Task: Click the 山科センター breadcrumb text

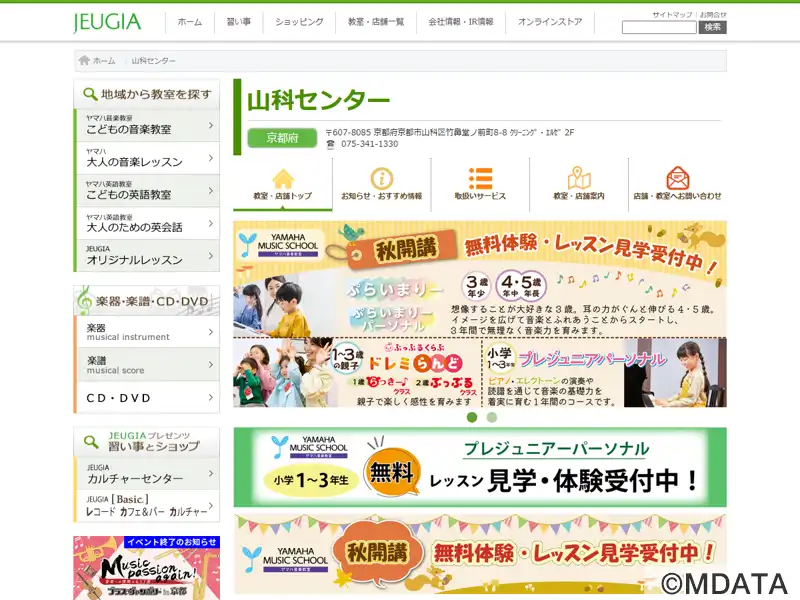Action: [154, 61]
